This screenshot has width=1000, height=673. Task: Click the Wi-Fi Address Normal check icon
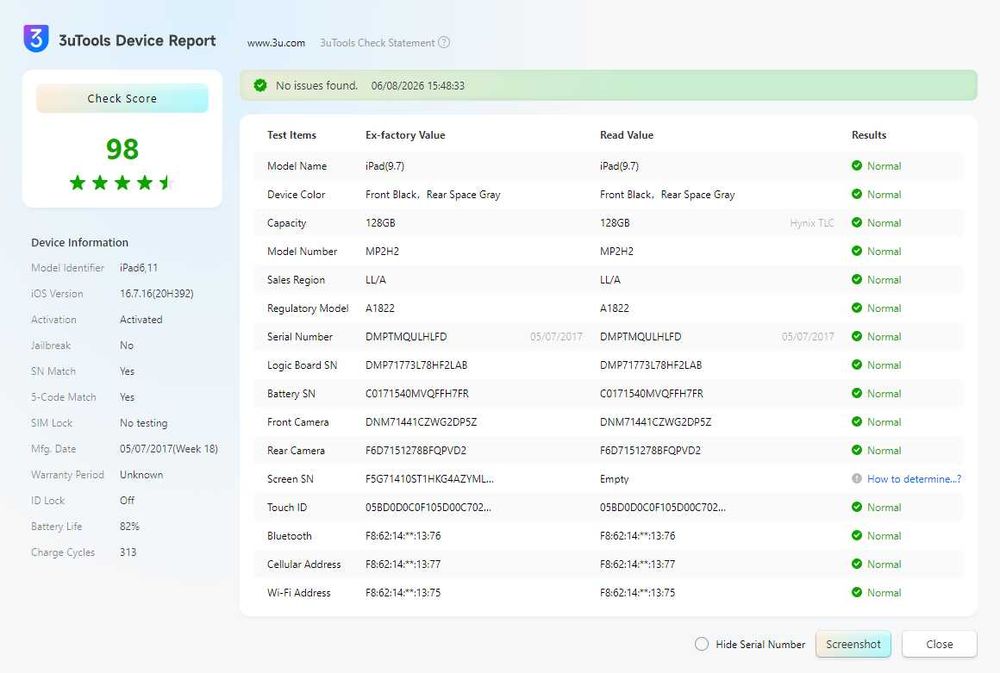[x=857, y=593]
